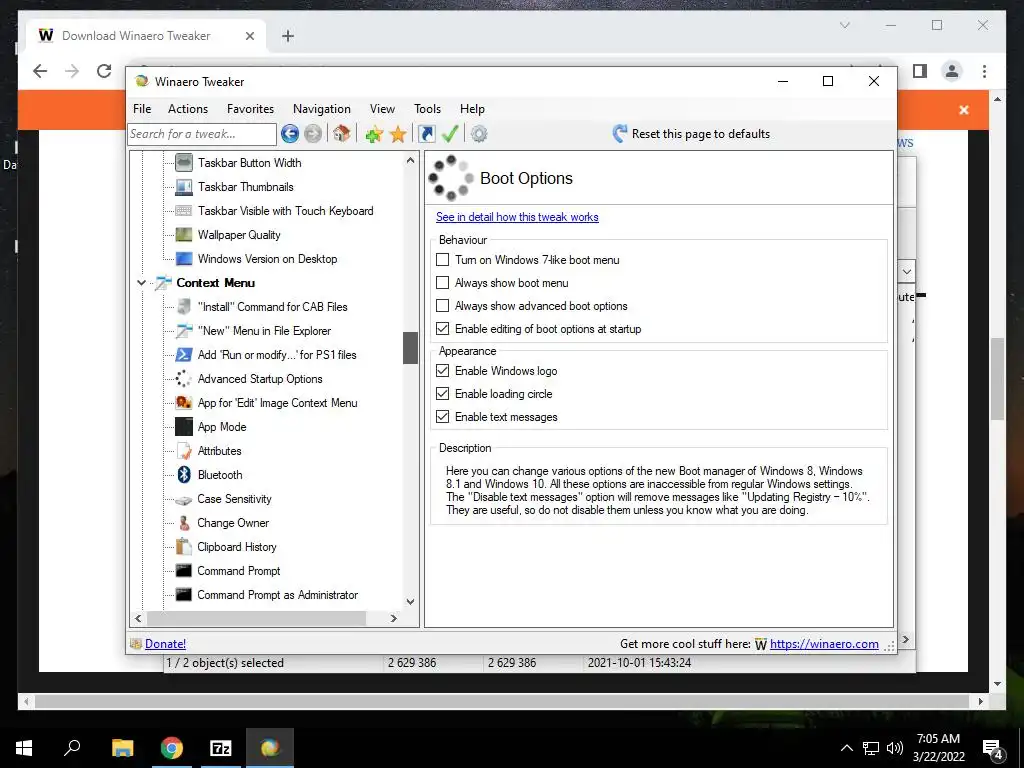The image size is (1024, 768).
Task: Open File Explorer from the taskbar
Action: pos(123,748)
